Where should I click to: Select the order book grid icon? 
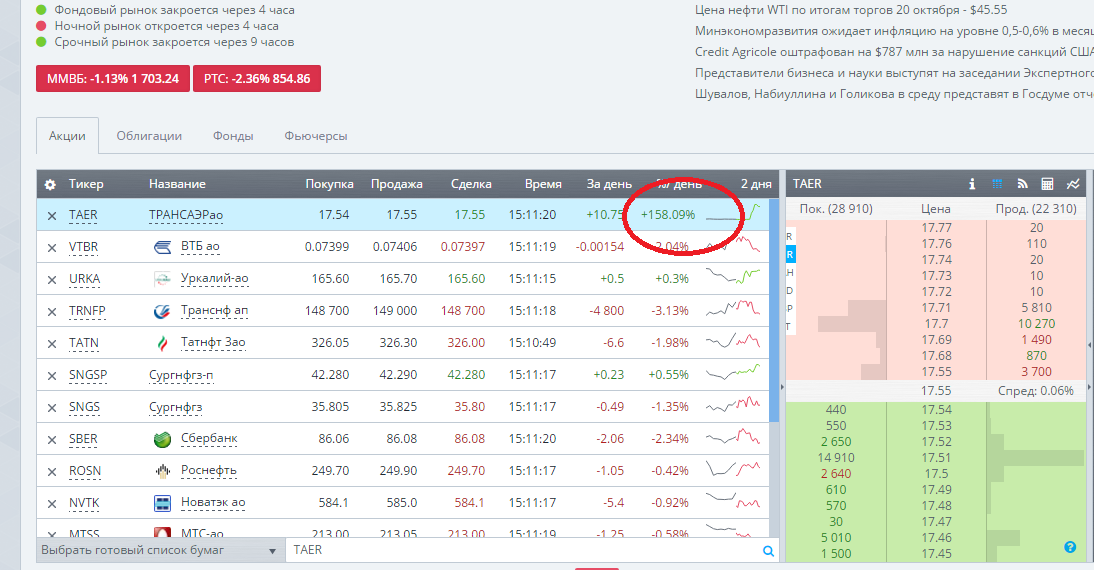point(997,184)
